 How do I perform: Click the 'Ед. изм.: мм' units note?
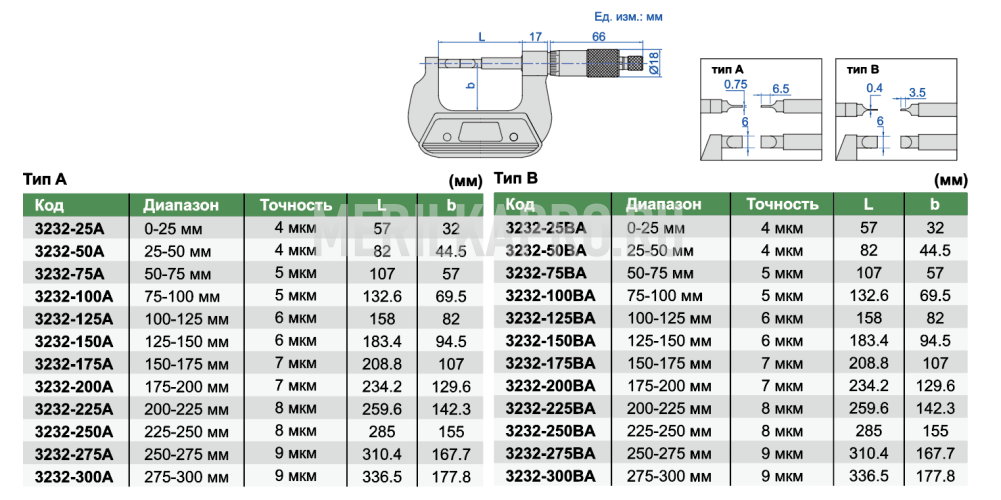628,17
